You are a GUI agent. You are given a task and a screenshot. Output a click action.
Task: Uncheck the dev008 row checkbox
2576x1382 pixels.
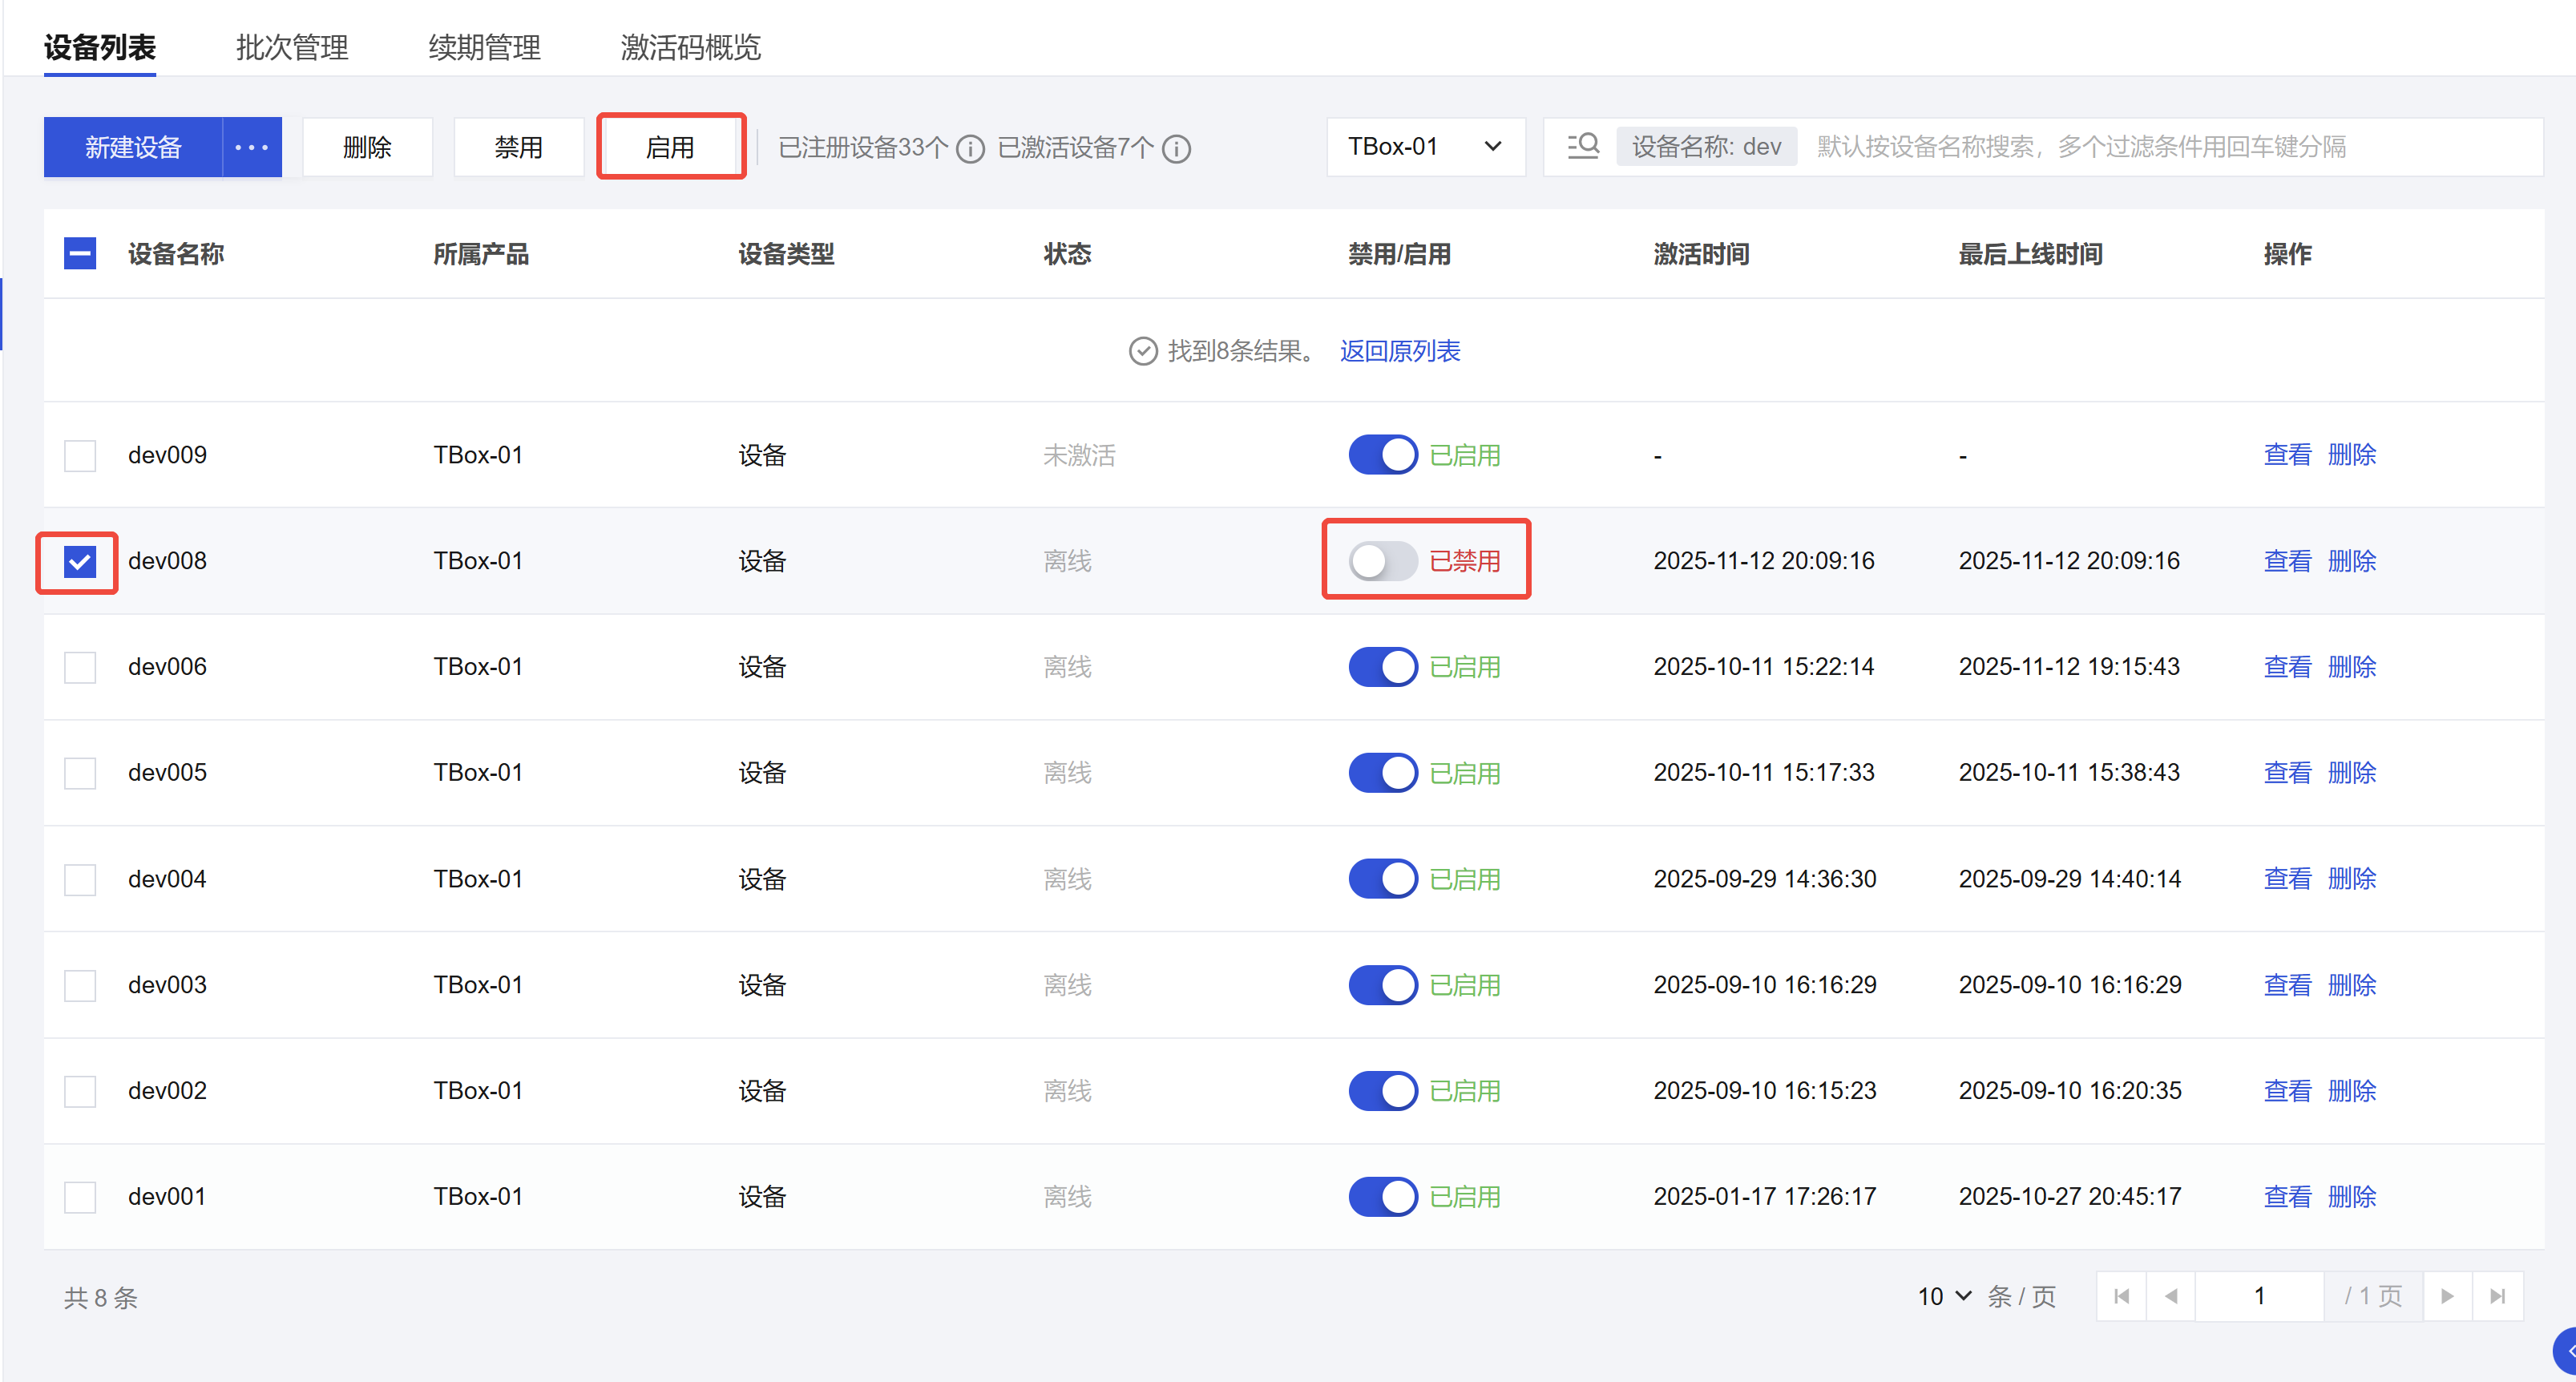(80, 561)
